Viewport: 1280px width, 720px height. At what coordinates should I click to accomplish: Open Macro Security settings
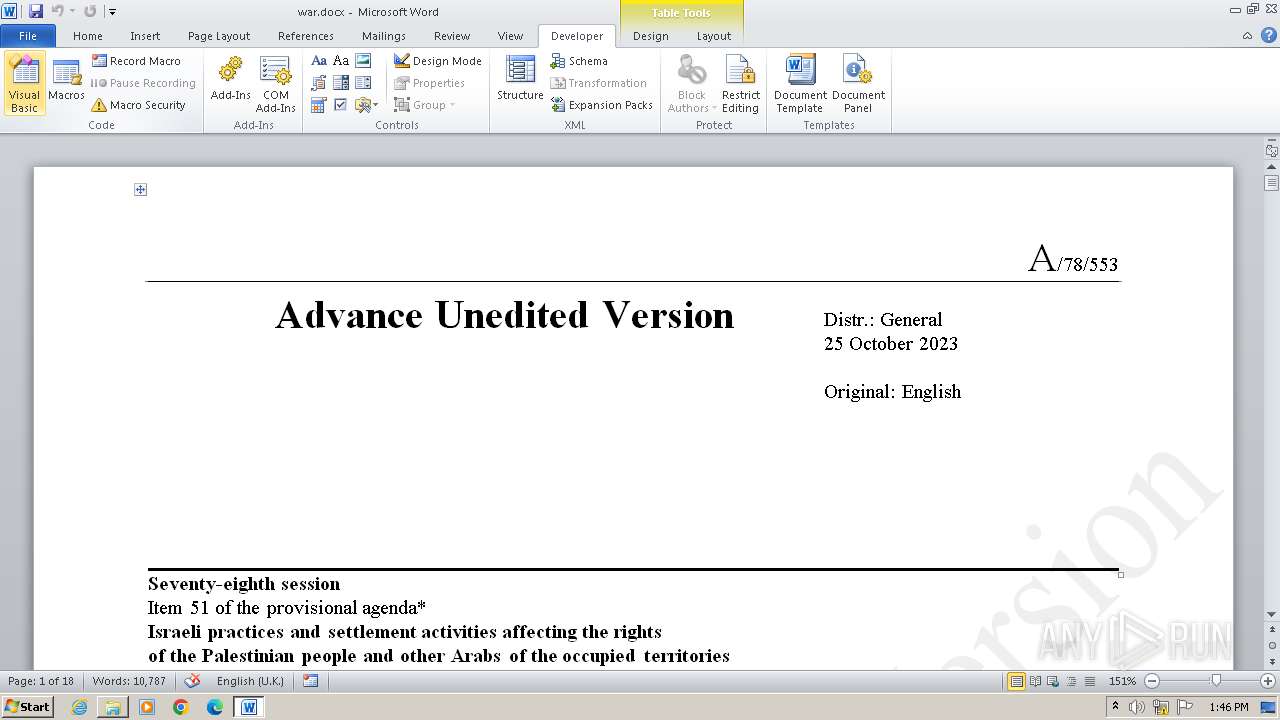[138, 105]
